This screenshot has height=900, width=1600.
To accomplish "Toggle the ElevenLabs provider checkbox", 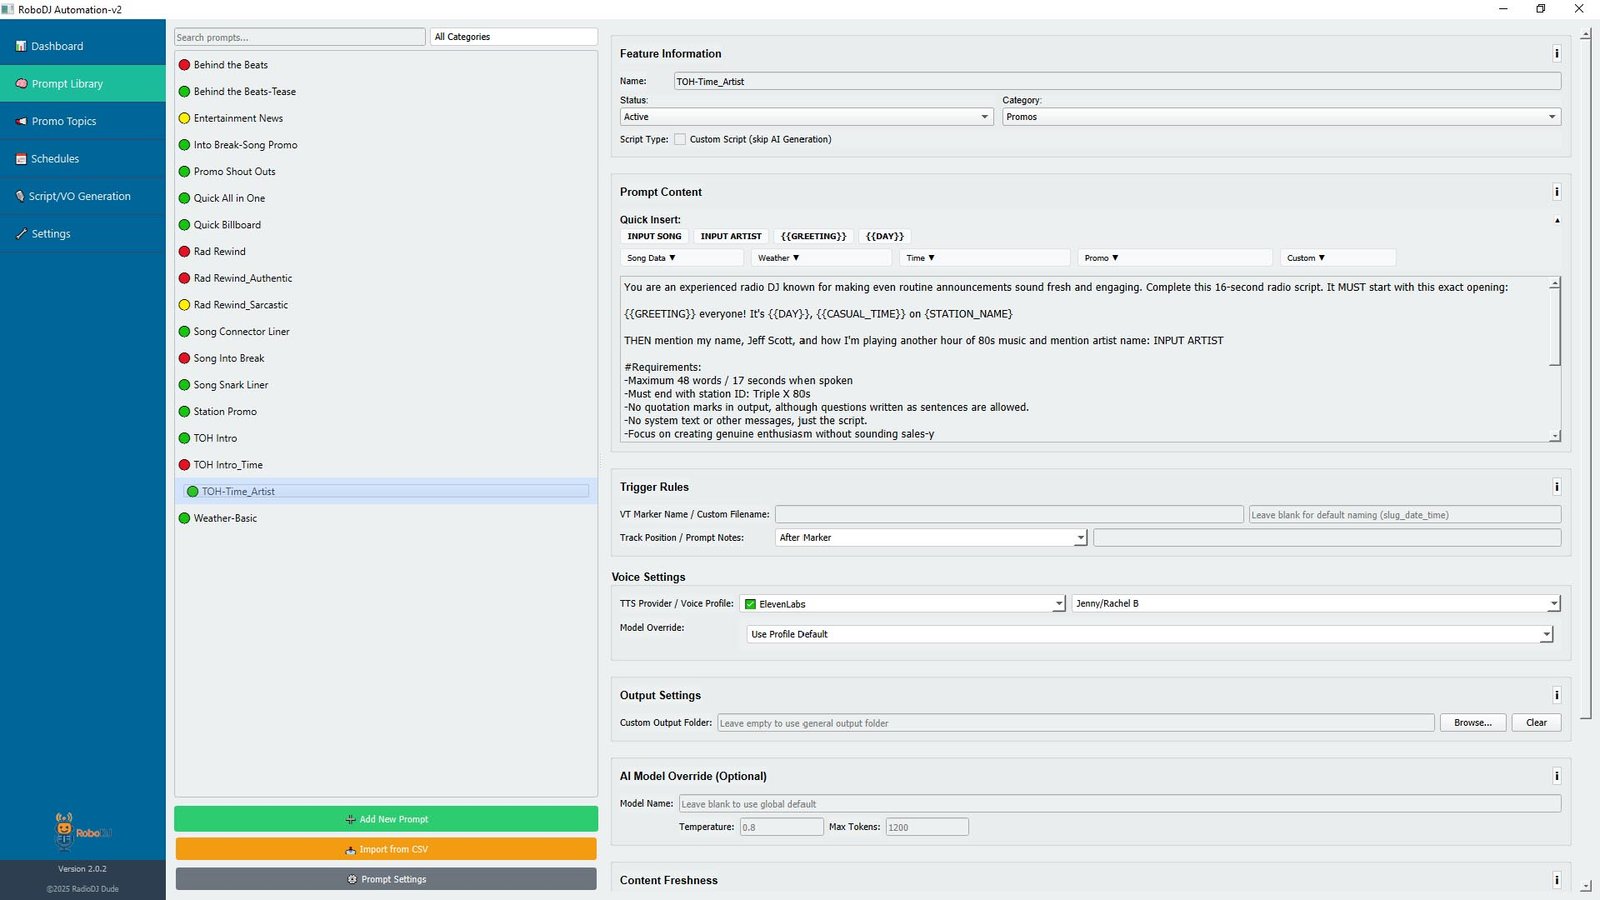I will tap(750, 604).
